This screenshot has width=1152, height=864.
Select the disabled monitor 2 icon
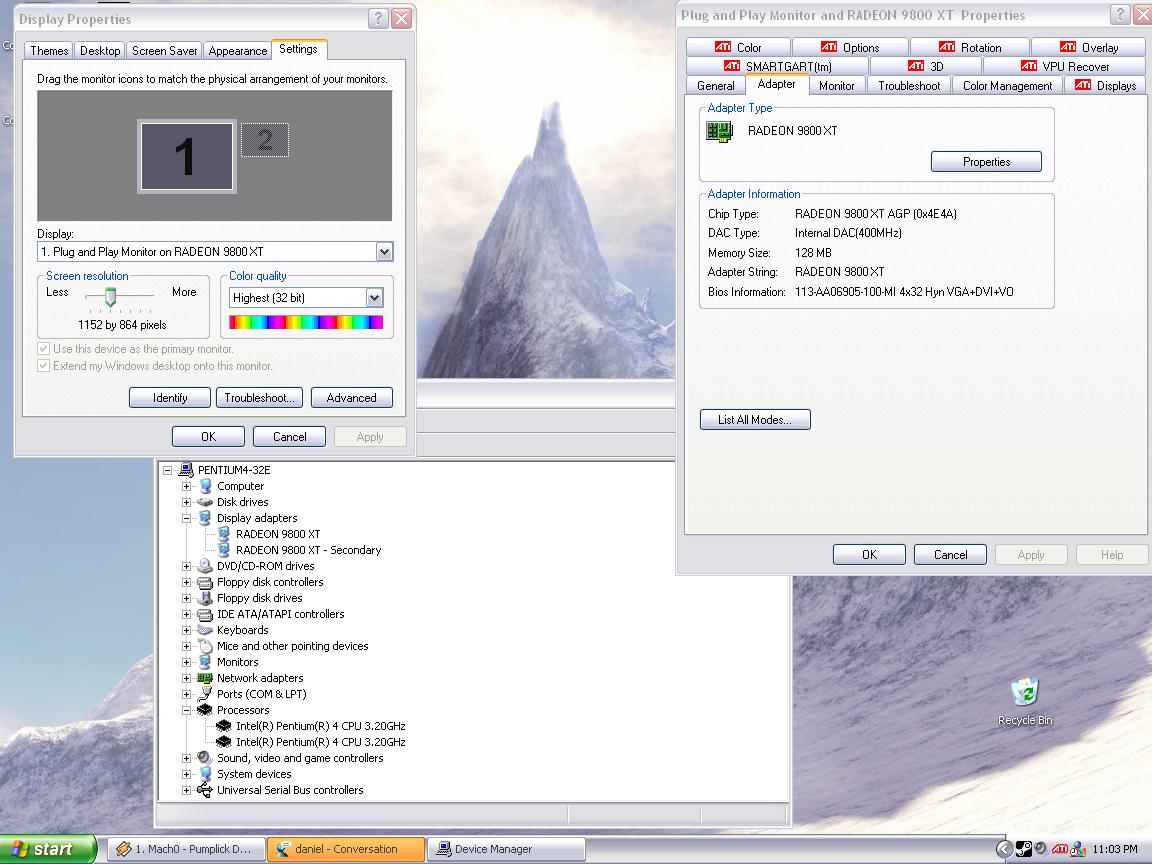point(265,140)
